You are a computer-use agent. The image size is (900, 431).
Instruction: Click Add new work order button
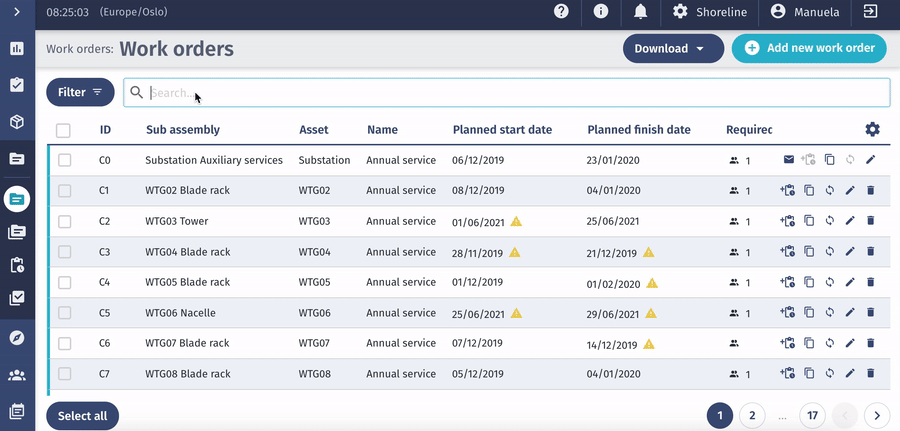tap(809, 48)
